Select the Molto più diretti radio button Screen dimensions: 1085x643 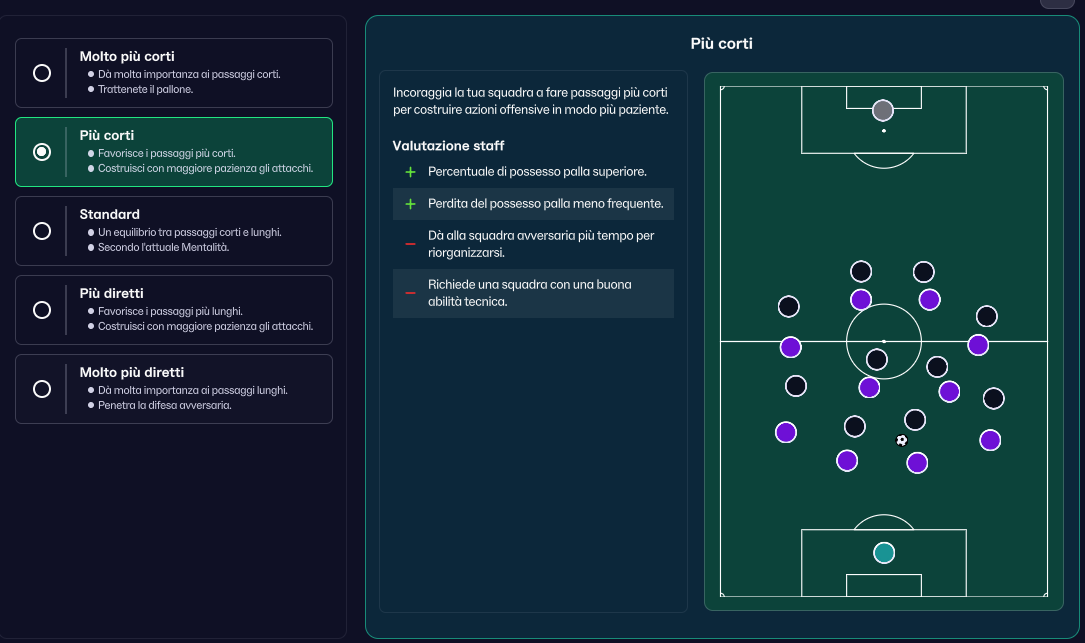point(42,388)
